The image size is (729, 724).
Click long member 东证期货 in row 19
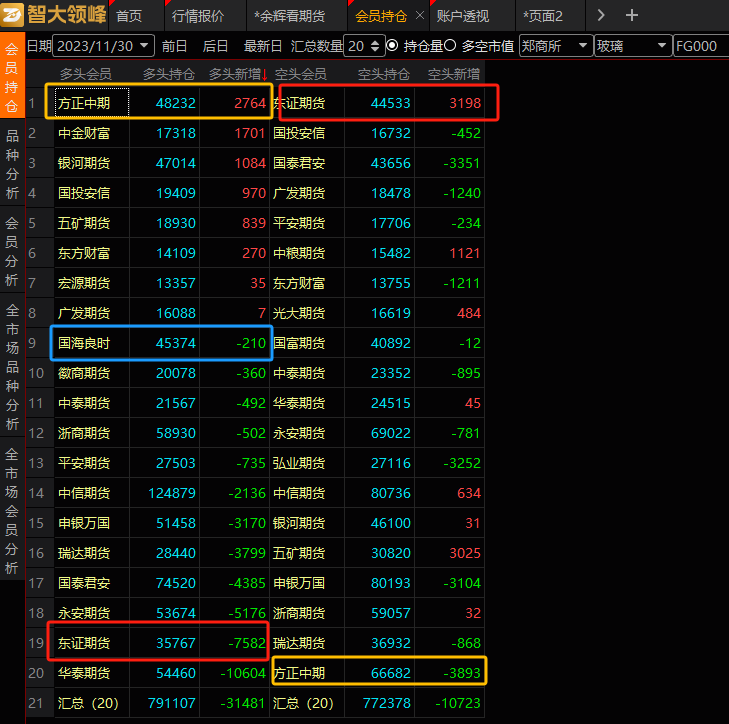click(84, 643)
